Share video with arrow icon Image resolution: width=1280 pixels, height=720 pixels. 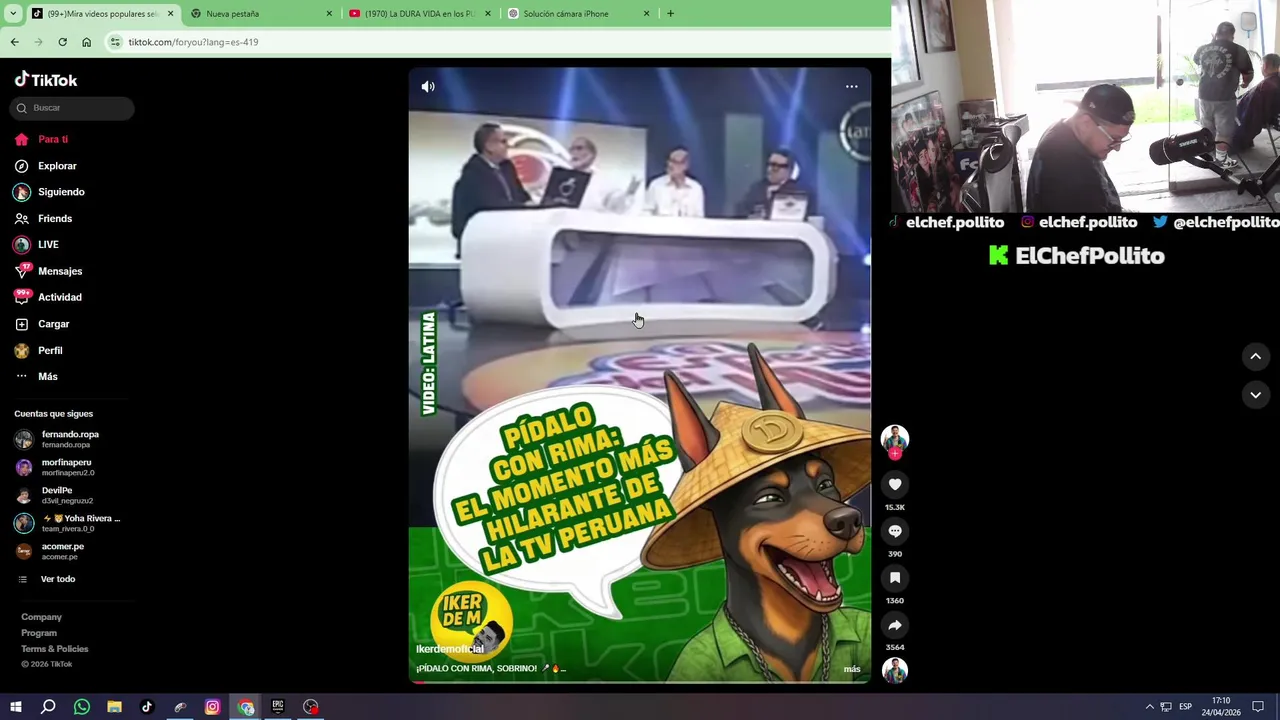click(x=895, y=625)
